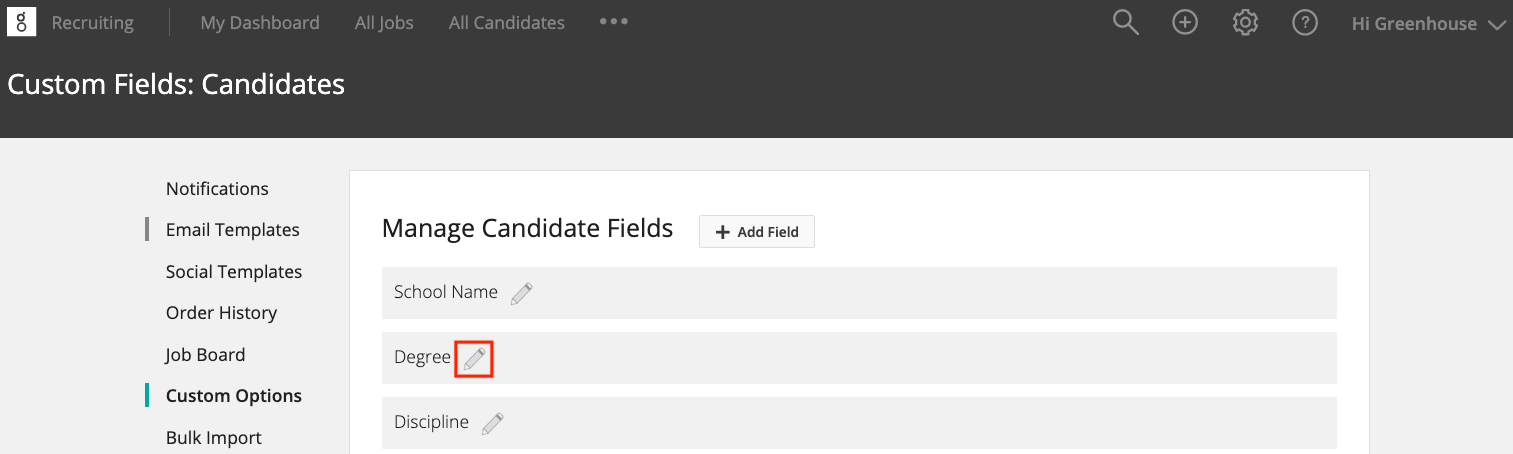Edit the School Name field pencil
The width and height of the screenshot is (1513, 454).
pos(522,293)
